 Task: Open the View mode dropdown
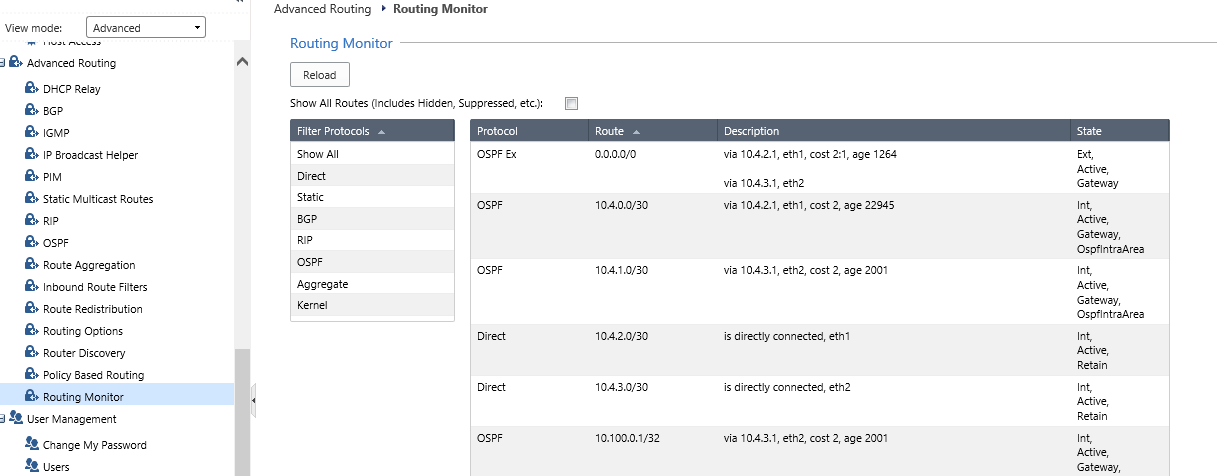point(146,28)
